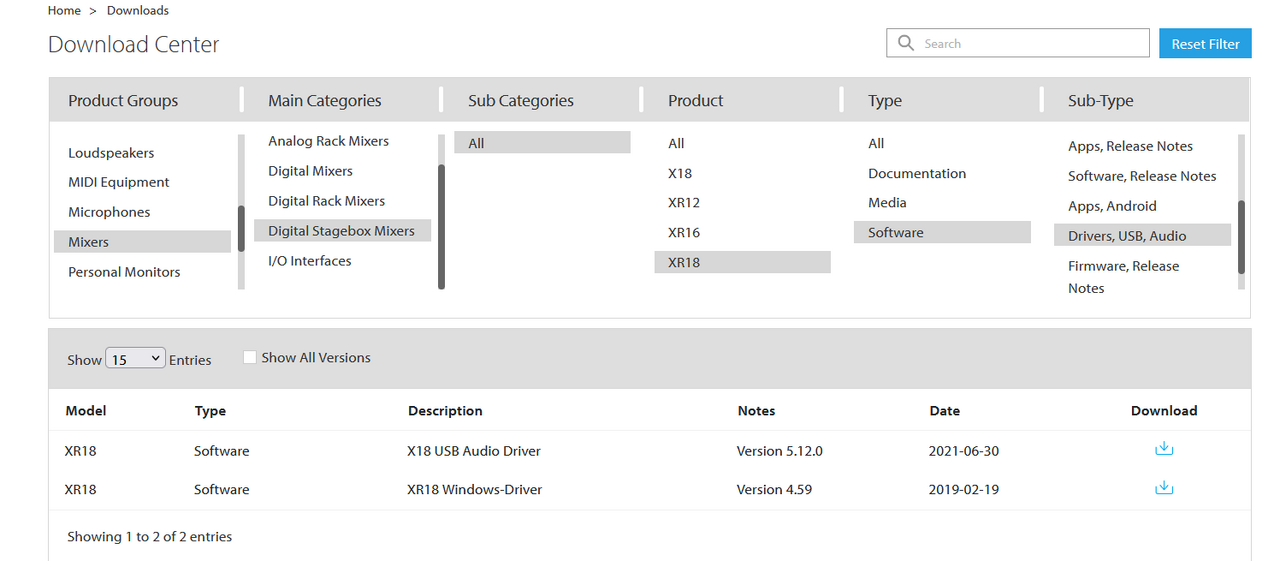
Task: Select Apps, Release Notes sub-type
Action: [x=1130, y=146]
